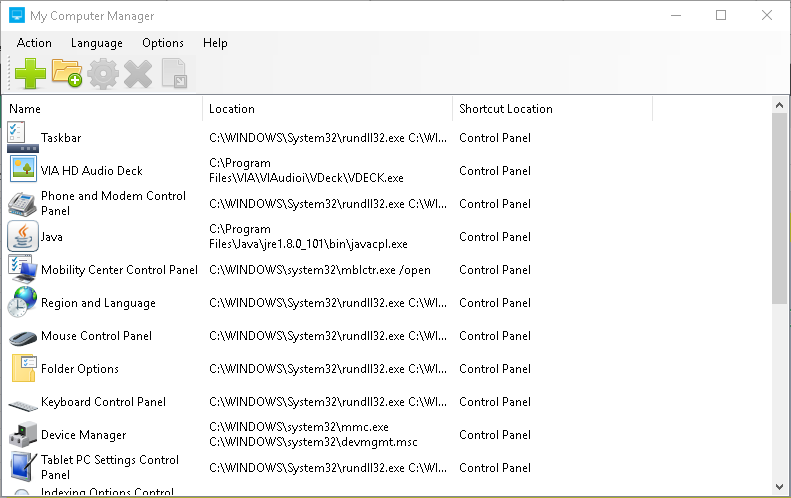
Task: Click the gray X Delete icon
Action: point(138,74)
